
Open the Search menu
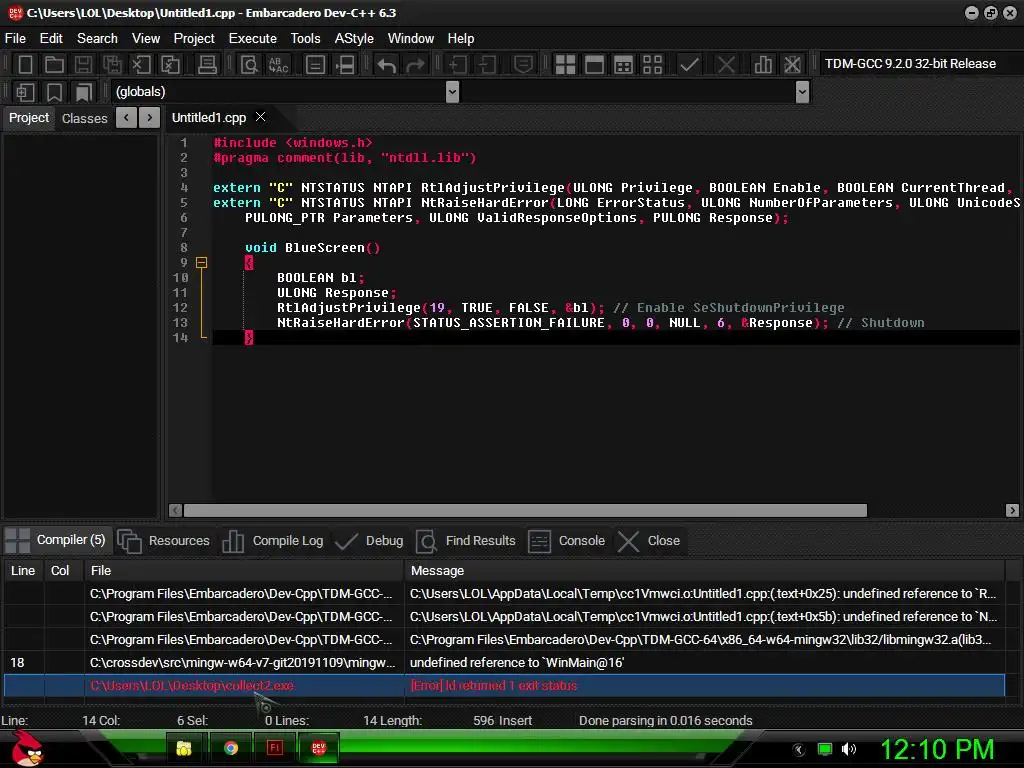click(97, 39)
